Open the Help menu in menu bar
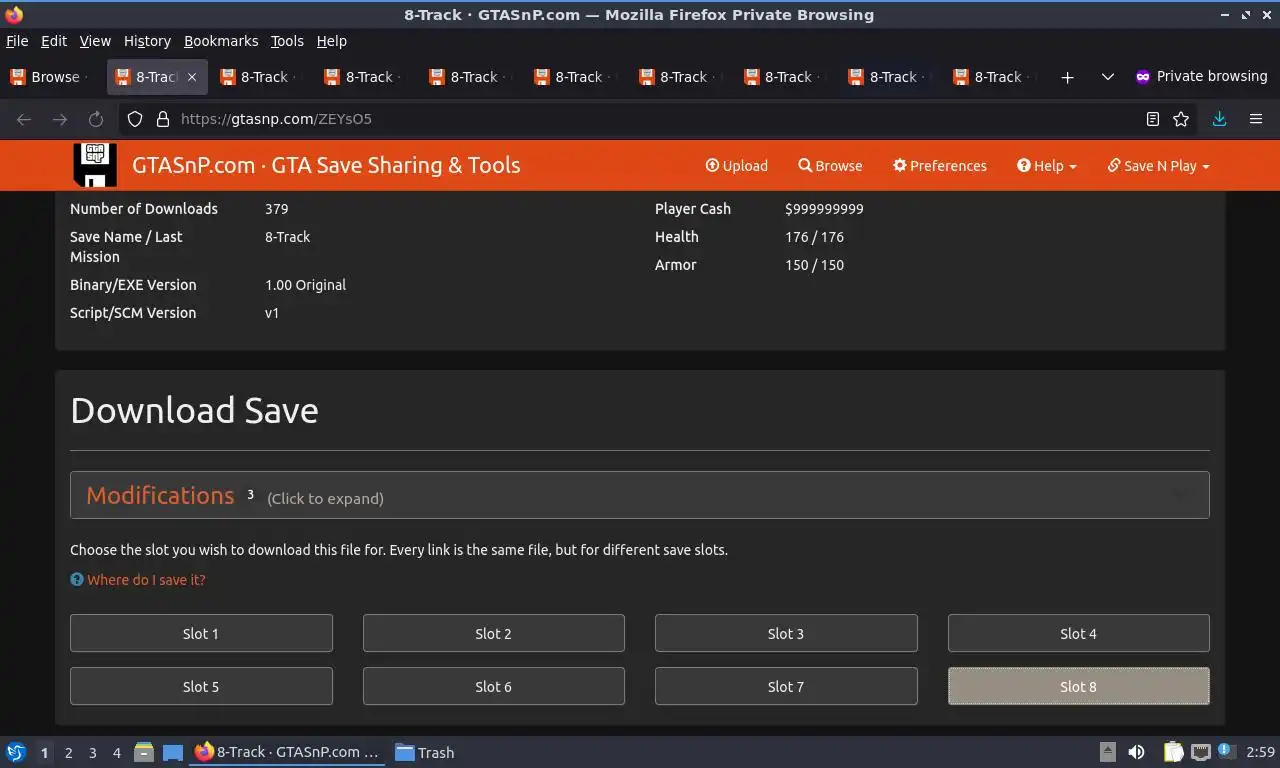 (x=332, y=41)
